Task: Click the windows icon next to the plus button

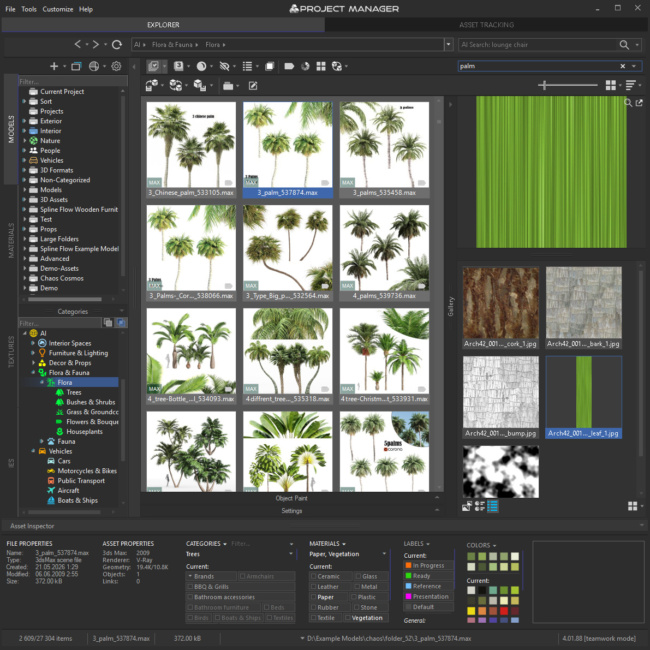Action: tap(76, 66)
